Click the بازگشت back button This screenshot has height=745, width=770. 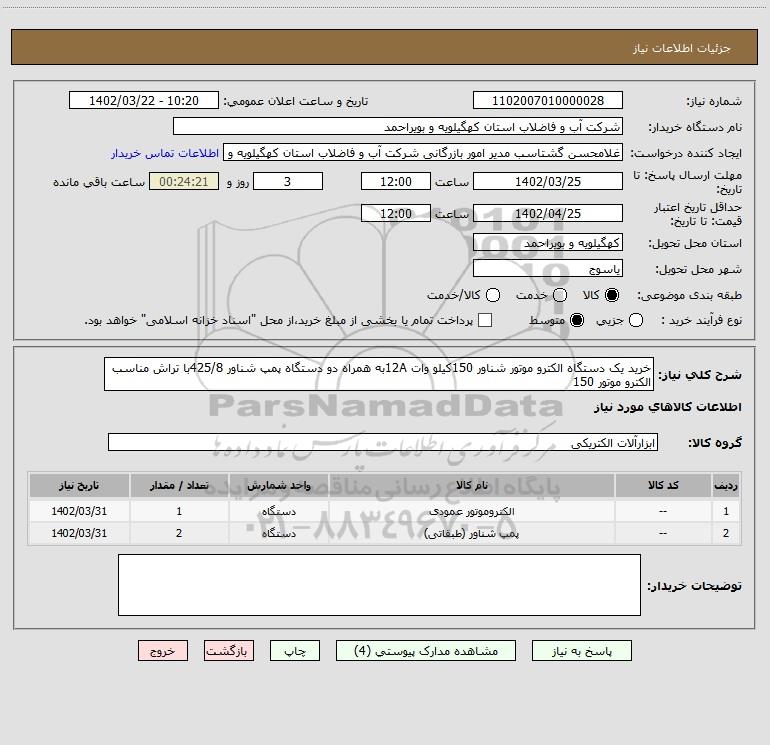[229, 651]
